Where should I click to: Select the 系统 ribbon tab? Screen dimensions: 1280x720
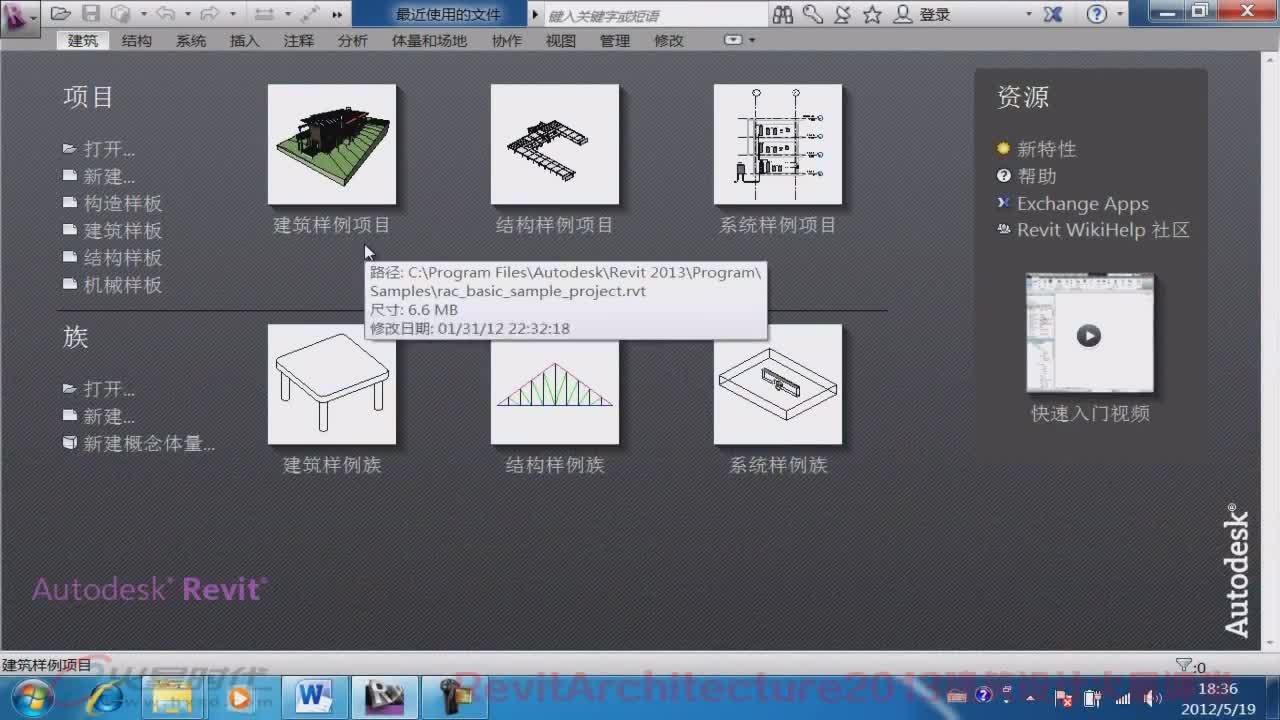point(191,41)
